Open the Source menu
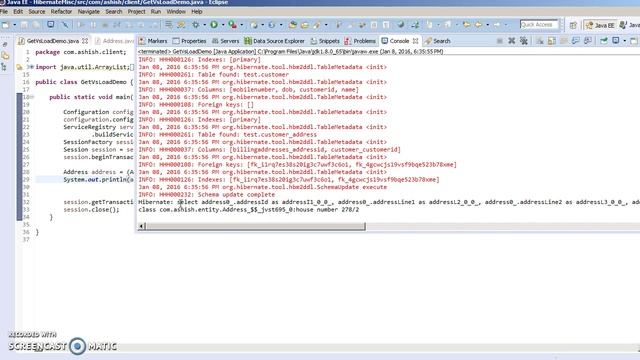The width and height of the screenshot is (640, 360). pyautogui.click(x=37, y=12)
